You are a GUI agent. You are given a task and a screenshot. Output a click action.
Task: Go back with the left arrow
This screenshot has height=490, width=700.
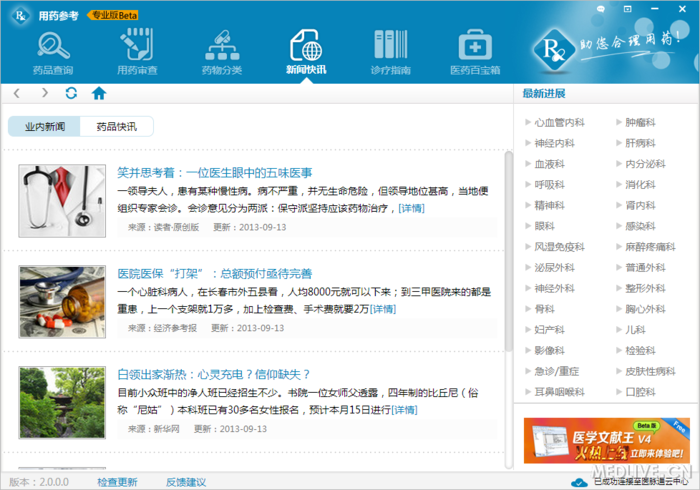pos(17,93)
